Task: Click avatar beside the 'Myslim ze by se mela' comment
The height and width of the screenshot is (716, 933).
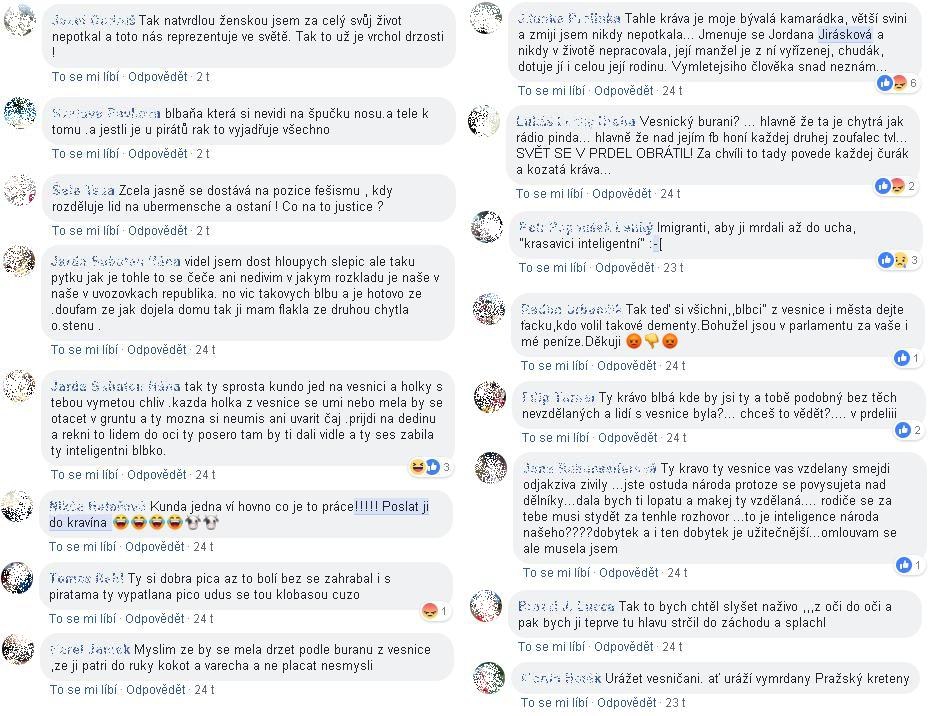Action: coord(18,649)
